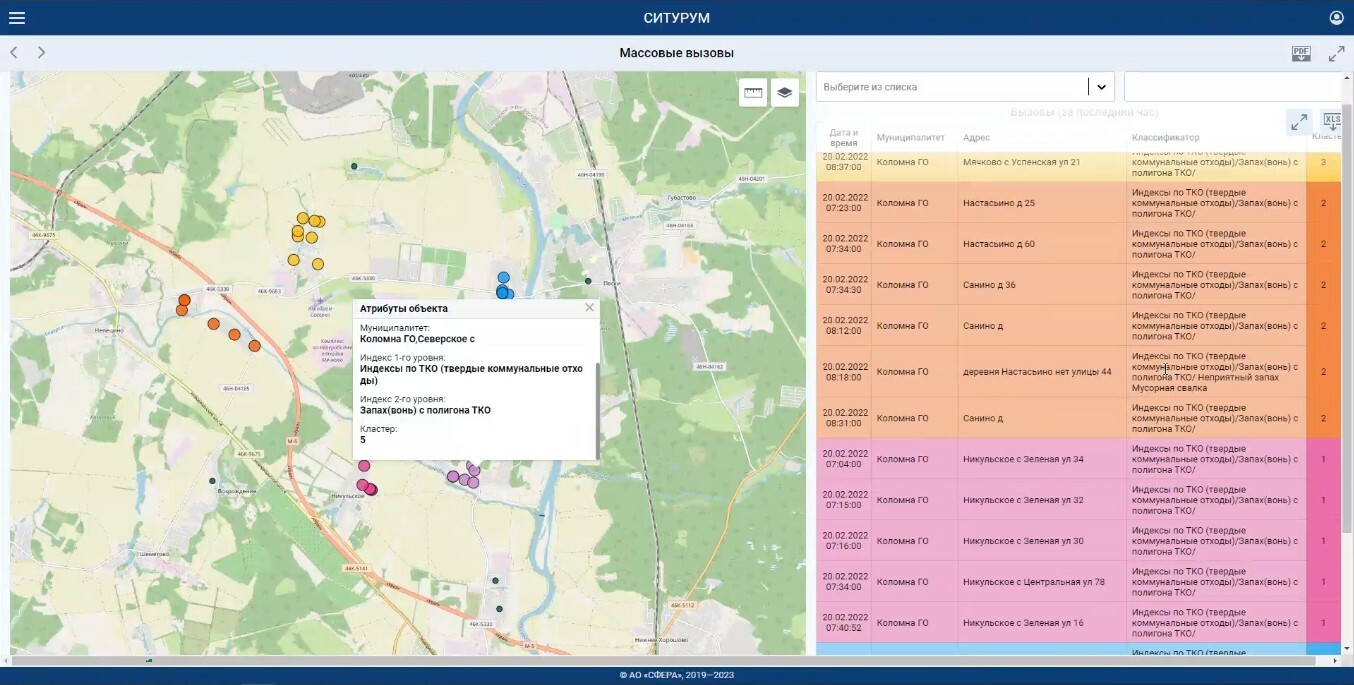The width and height of the screenshot is (1354, 685).
Task: Open the map layers switcher
Action: [x=785, y=92]
